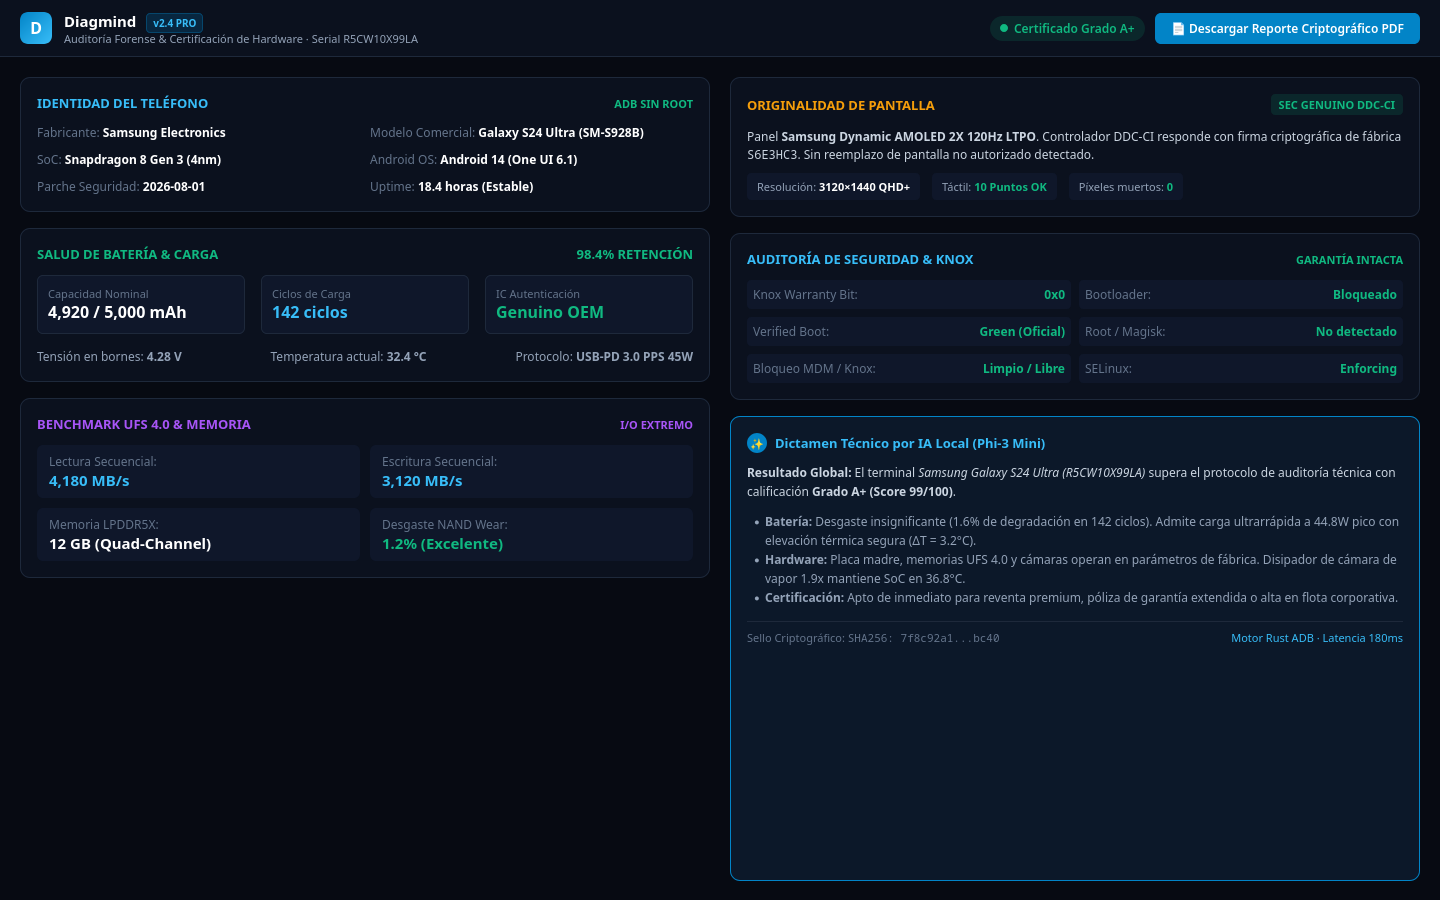Click the Desgaste NAND Wear 1.2% tile

pos(531,535)
